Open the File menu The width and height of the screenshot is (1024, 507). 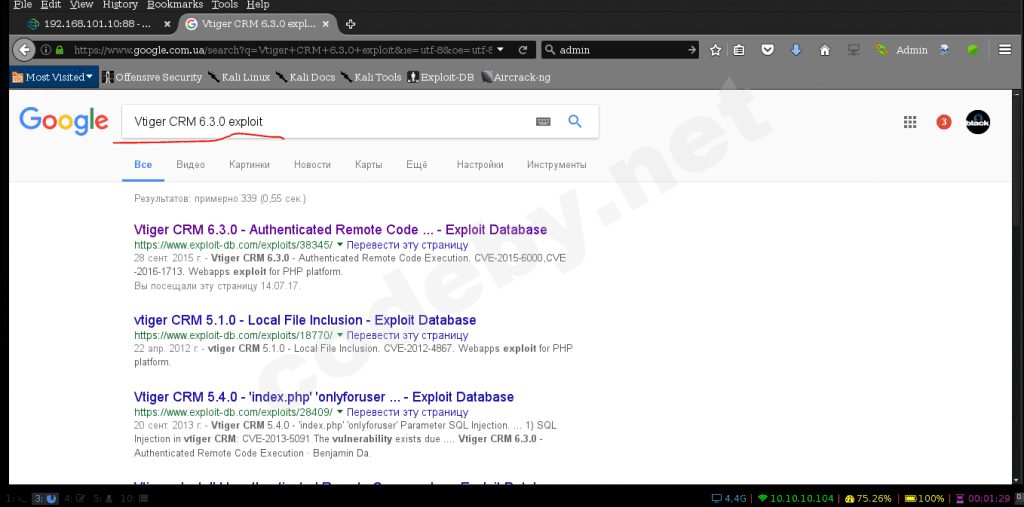point(23,5)
